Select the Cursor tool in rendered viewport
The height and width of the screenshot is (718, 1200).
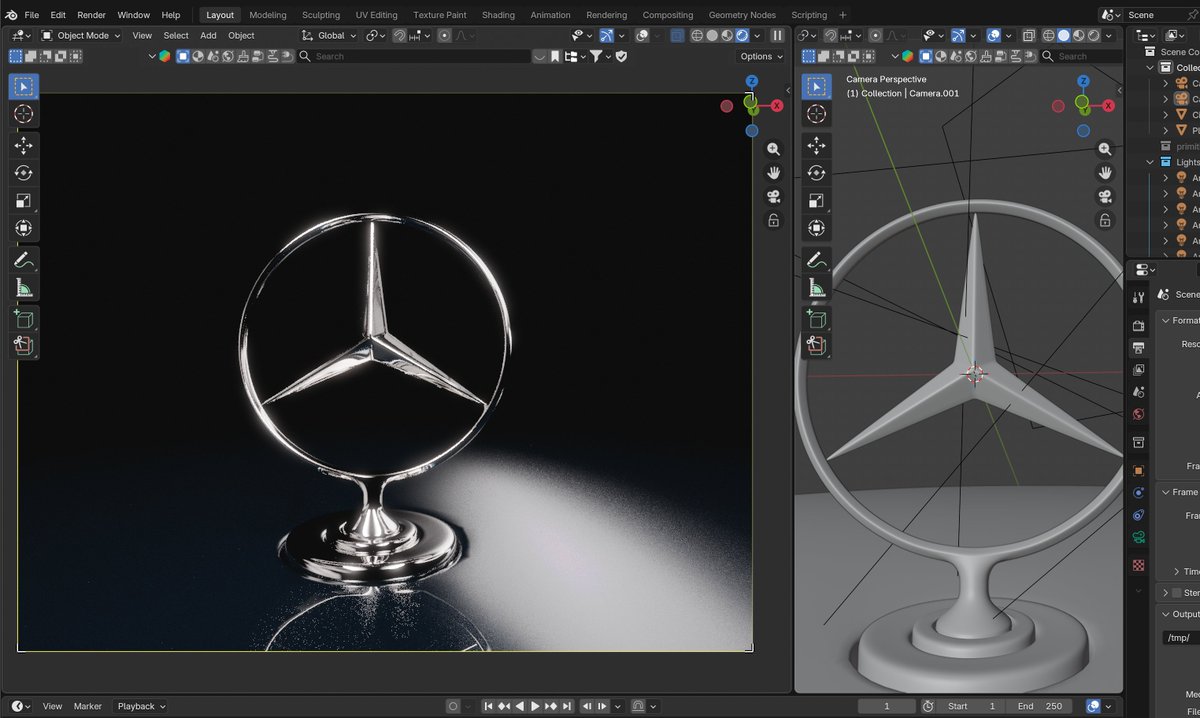tap(24, 114)
